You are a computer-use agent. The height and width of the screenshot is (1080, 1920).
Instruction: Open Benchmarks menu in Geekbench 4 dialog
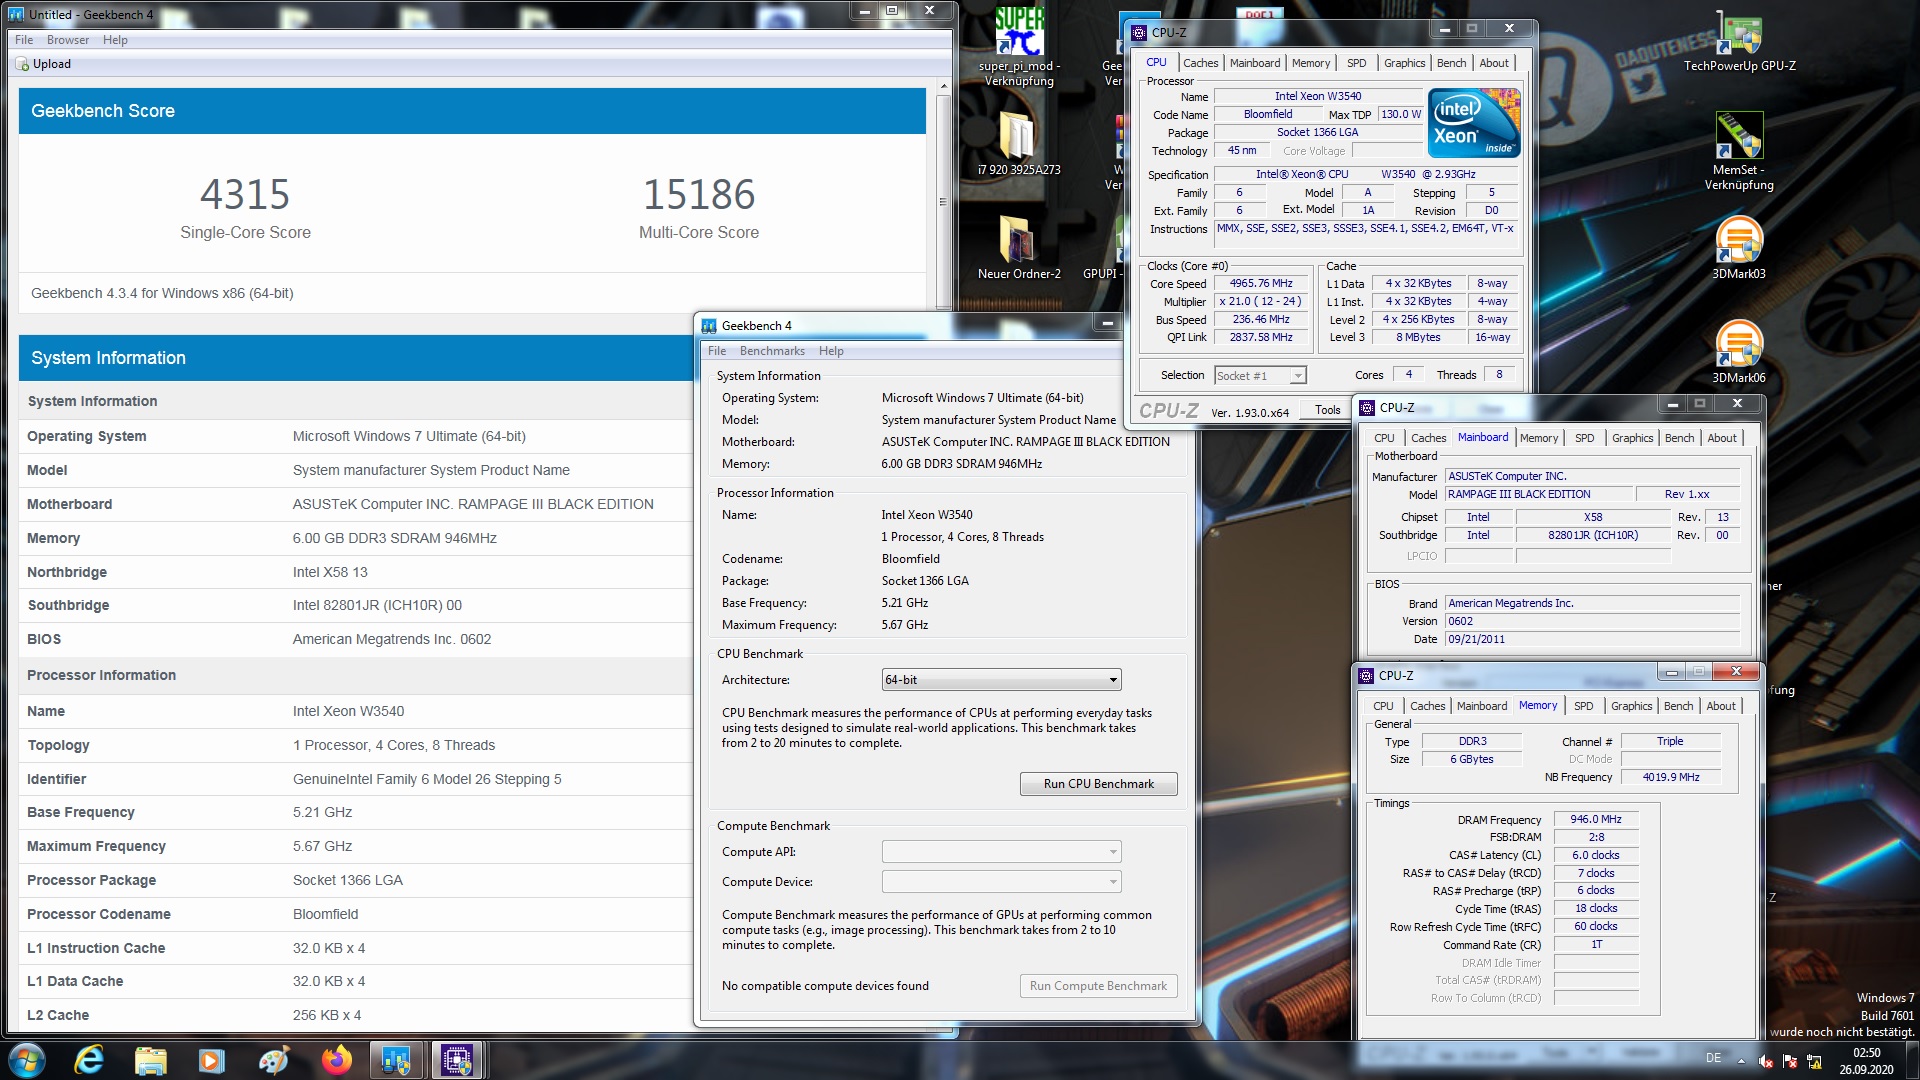(772, 351)
